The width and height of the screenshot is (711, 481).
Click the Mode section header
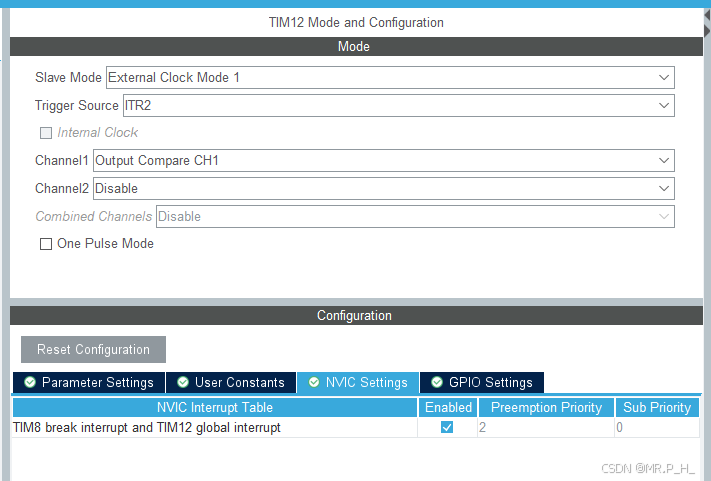tap(356, 47)
